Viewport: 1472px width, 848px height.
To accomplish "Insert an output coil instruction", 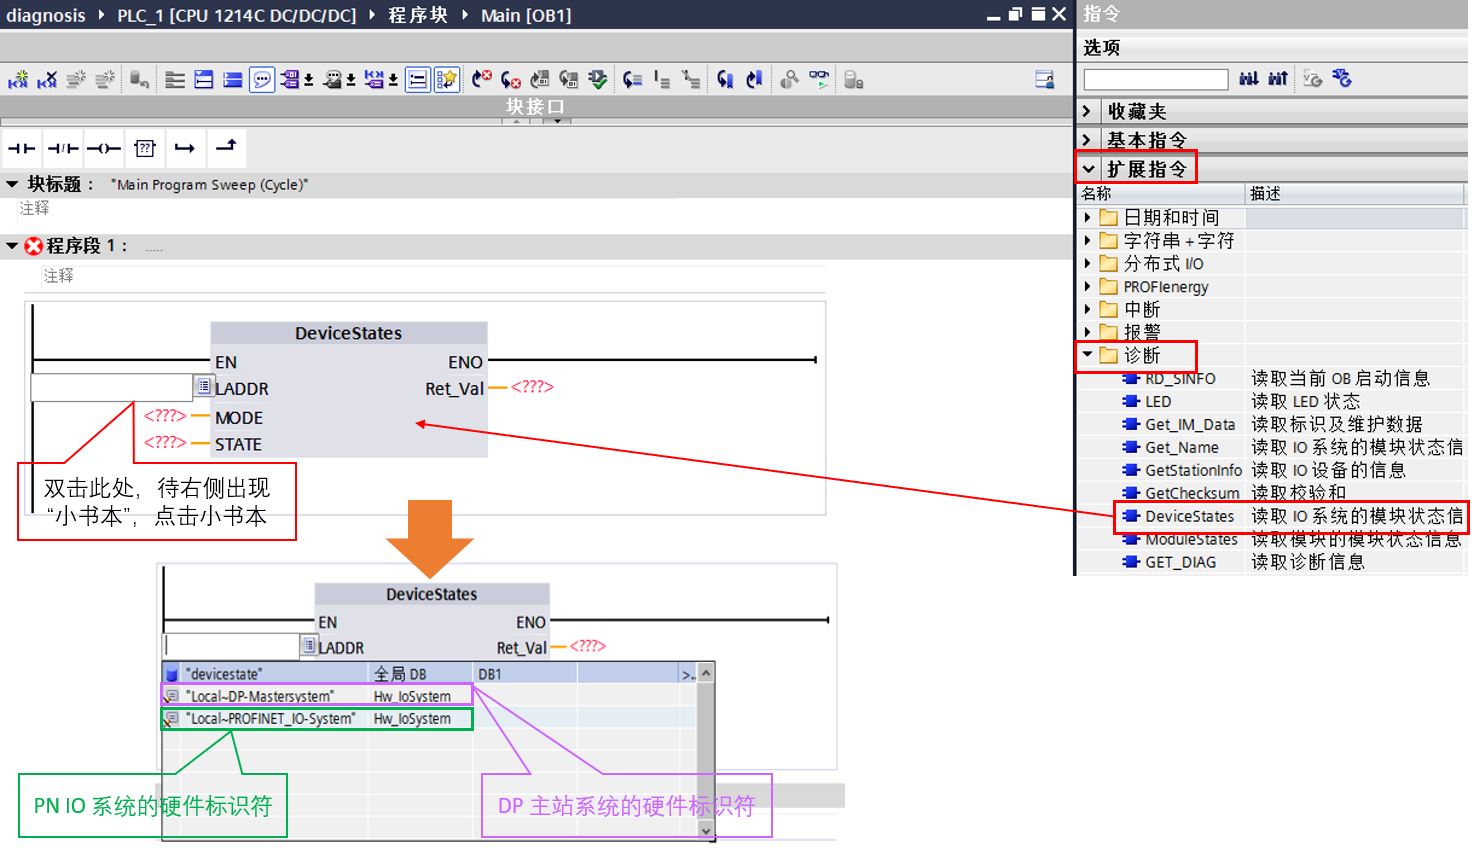I will click(x=103, y=149).
